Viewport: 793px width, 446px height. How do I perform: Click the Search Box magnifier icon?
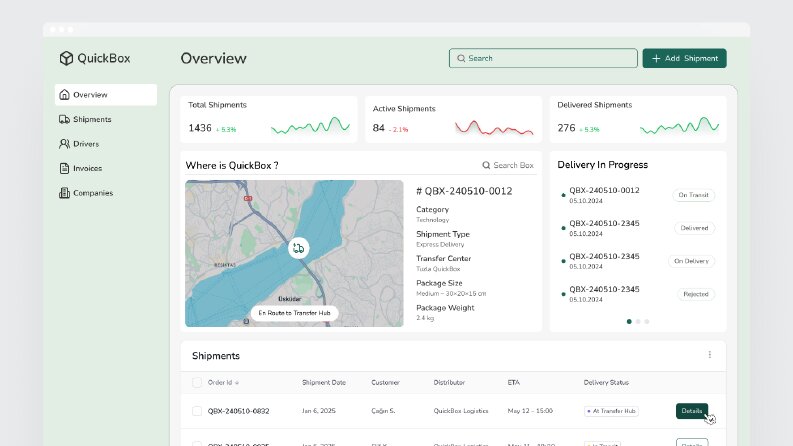coord(486,165)
